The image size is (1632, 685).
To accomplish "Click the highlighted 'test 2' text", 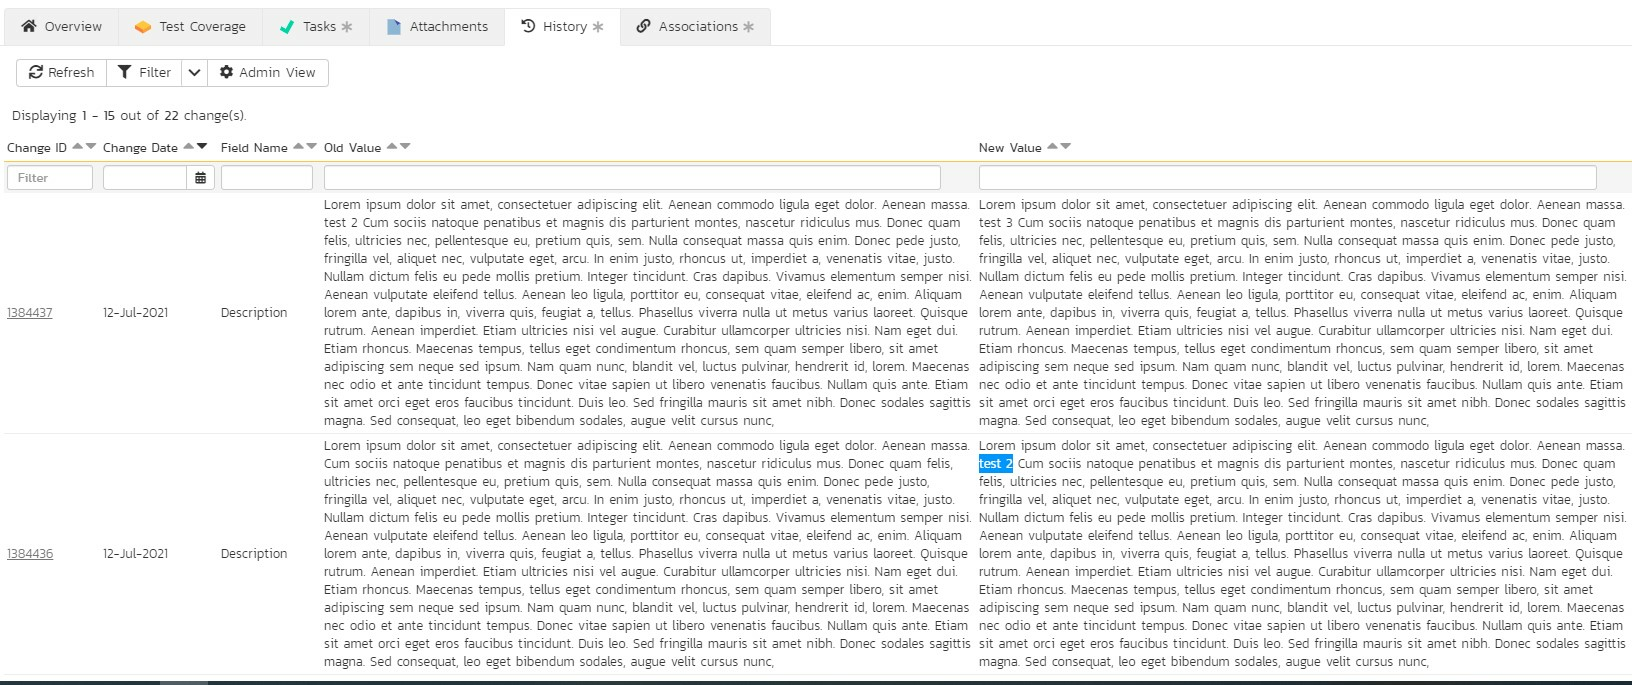I will pyautogui.click(x=996, y=464).
